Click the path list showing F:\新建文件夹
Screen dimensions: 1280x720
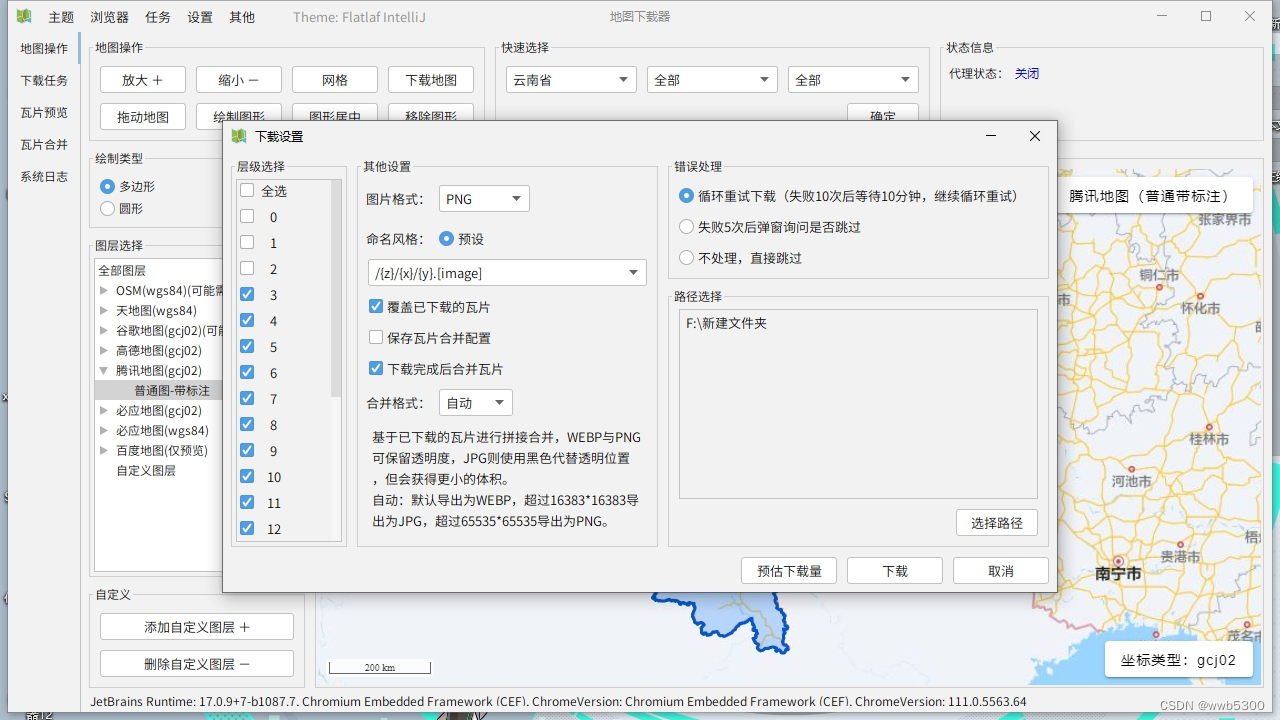[858, 404]
